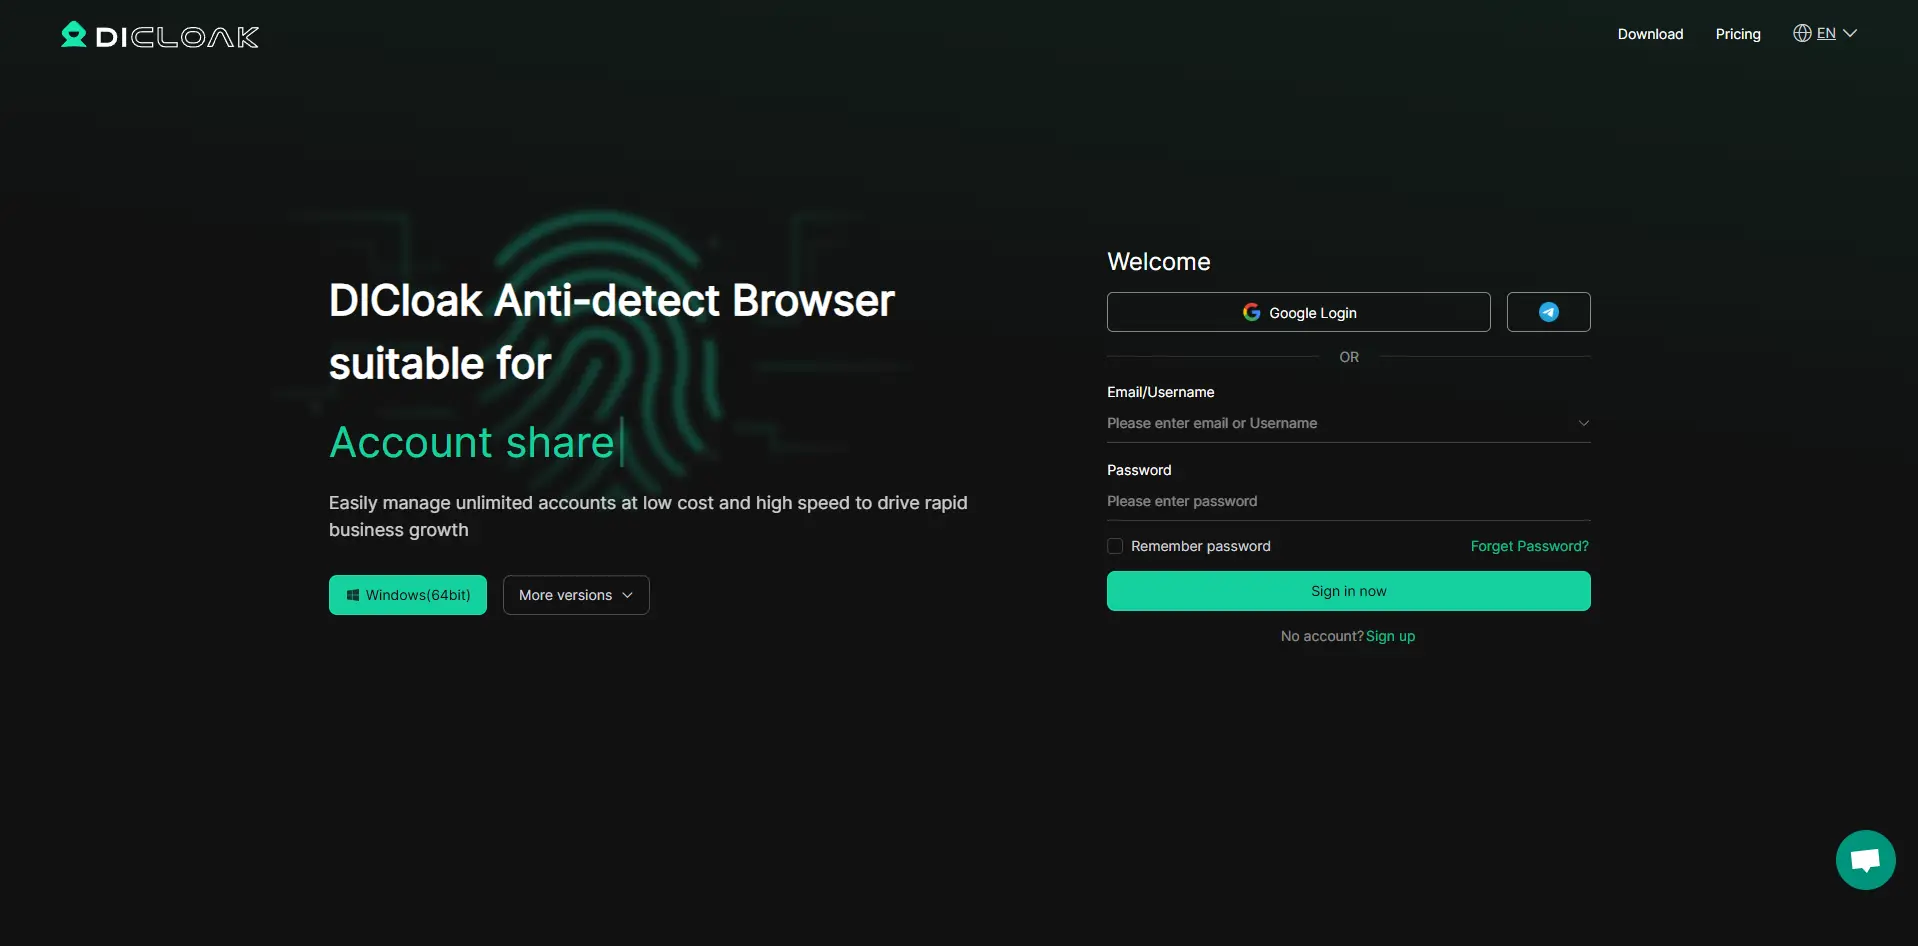Open the More versions dropdown
The height and width of the screenshot is (946, 1918).
click(x=576, y=595)
